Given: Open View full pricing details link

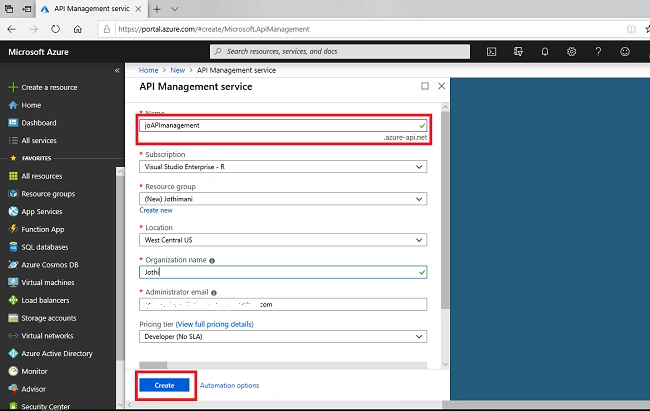Looking at the screenshot, I should tap(215, 324).
